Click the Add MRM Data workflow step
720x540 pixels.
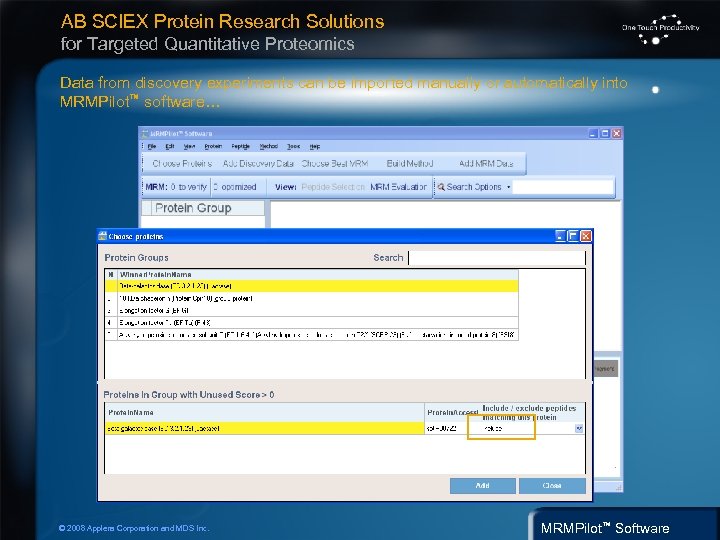[x=486, y=163]
